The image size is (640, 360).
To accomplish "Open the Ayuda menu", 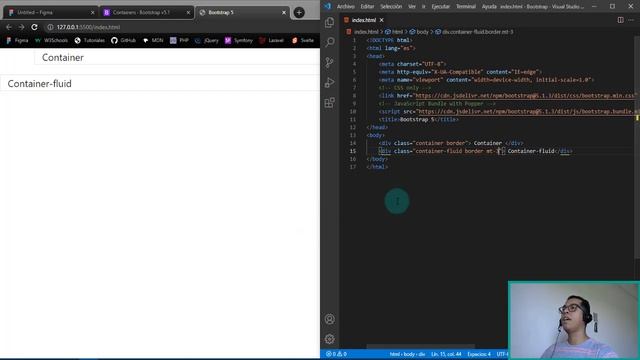I will [489, 7].
